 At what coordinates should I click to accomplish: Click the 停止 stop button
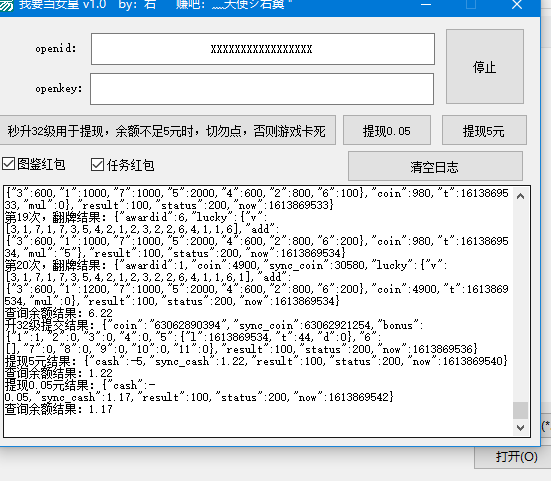point(485,67)
